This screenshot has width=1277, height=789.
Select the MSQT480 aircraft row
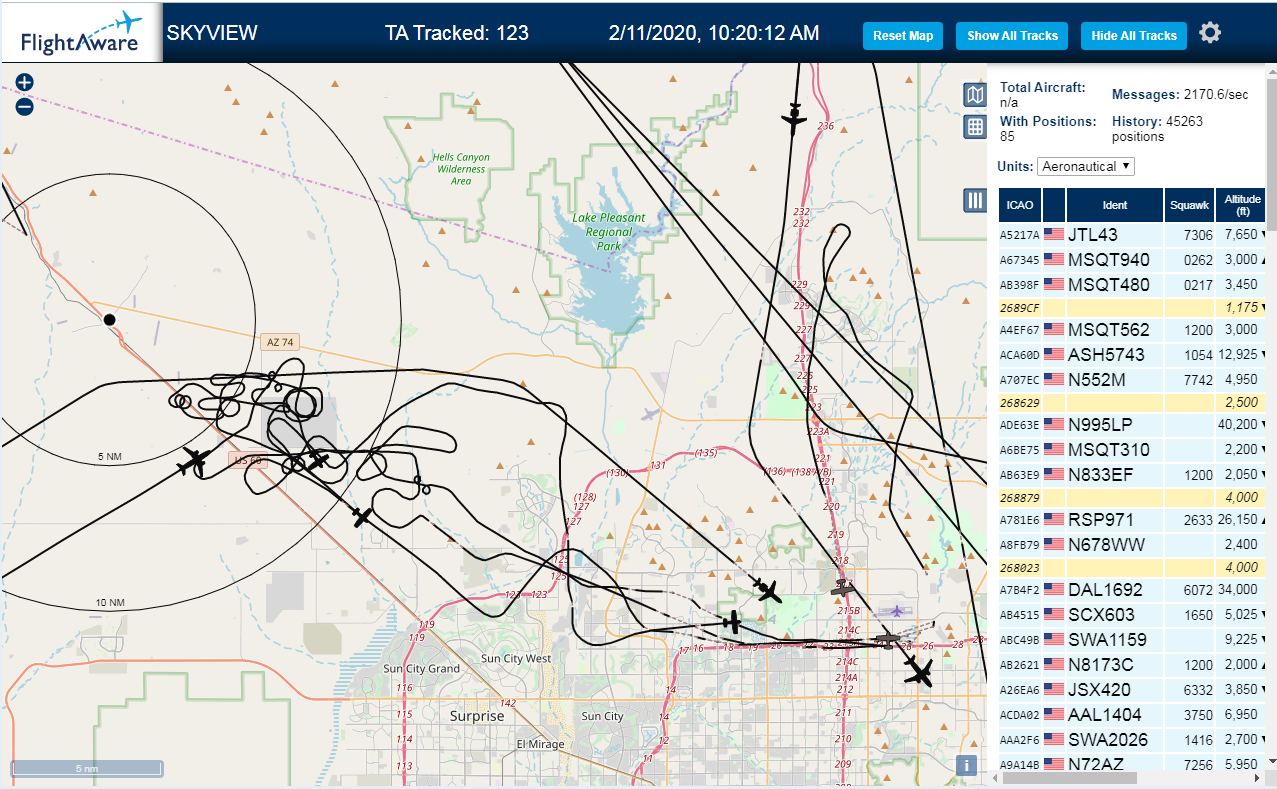click(1132, 284)
